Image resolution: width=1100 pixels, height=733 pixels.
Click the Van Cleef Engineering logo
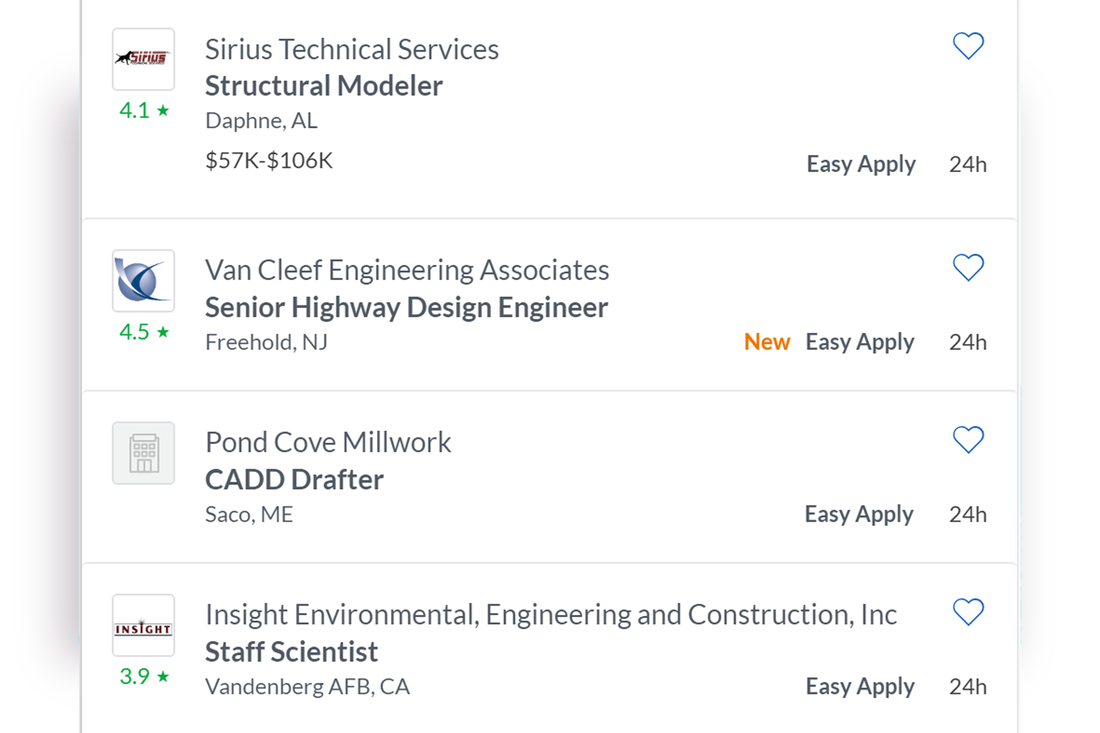point(143,281)
